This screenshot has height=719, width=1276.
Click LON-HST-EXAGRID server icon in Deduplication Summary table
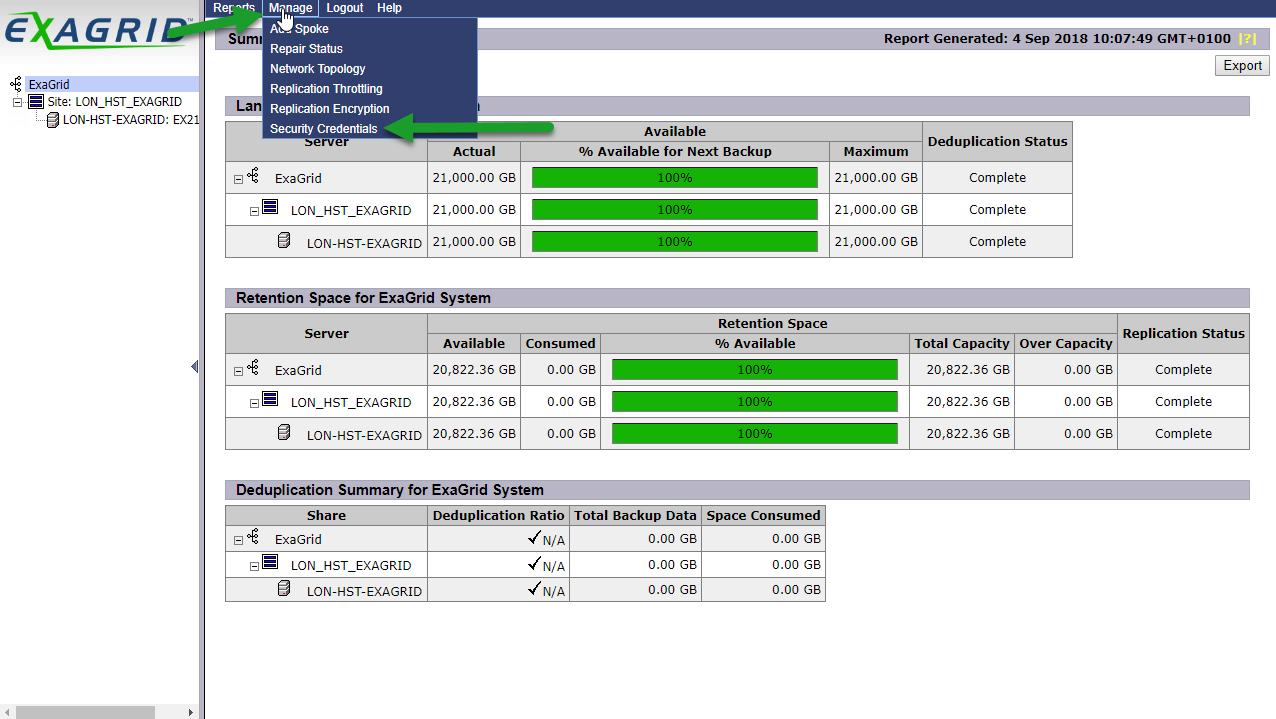(284, 588)
